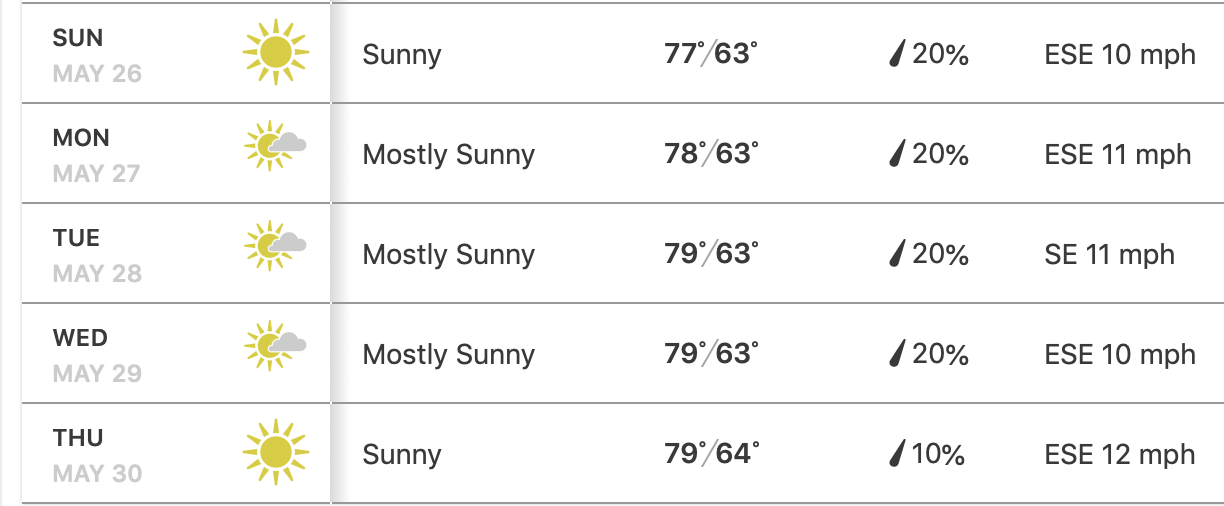Click Thursday's 79°/64° temperature
This screenshot has height=506, width=1224.
tap(711, 454)
